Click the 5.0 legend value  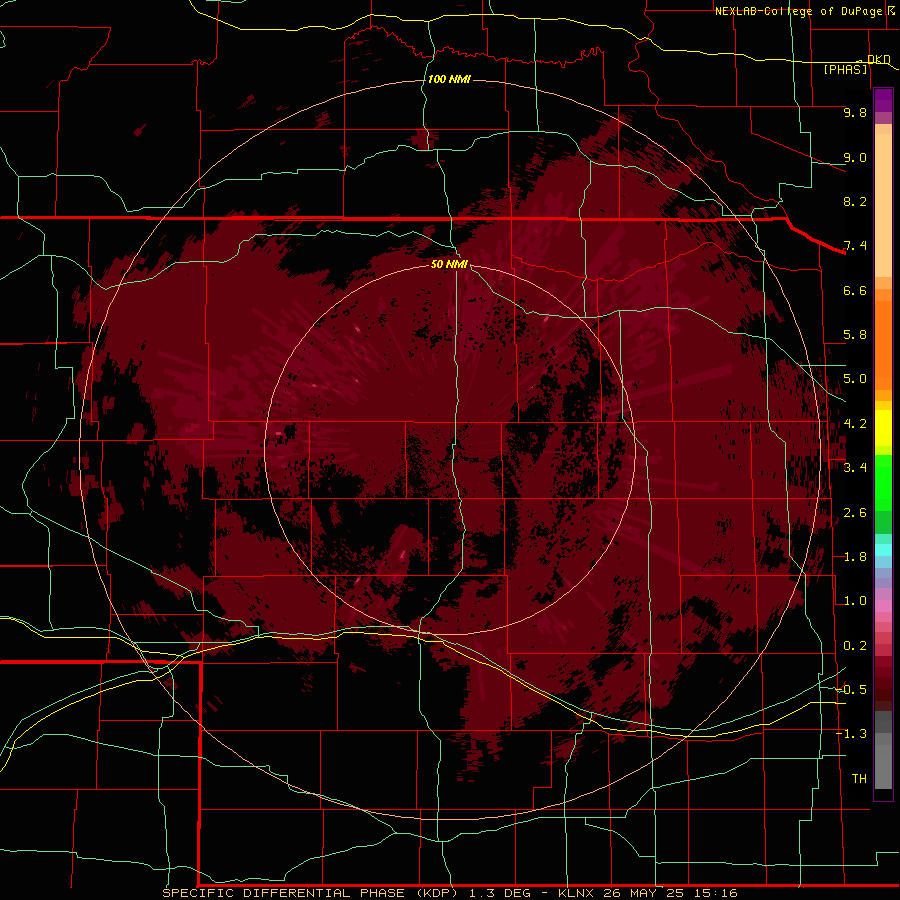[855, 379]
